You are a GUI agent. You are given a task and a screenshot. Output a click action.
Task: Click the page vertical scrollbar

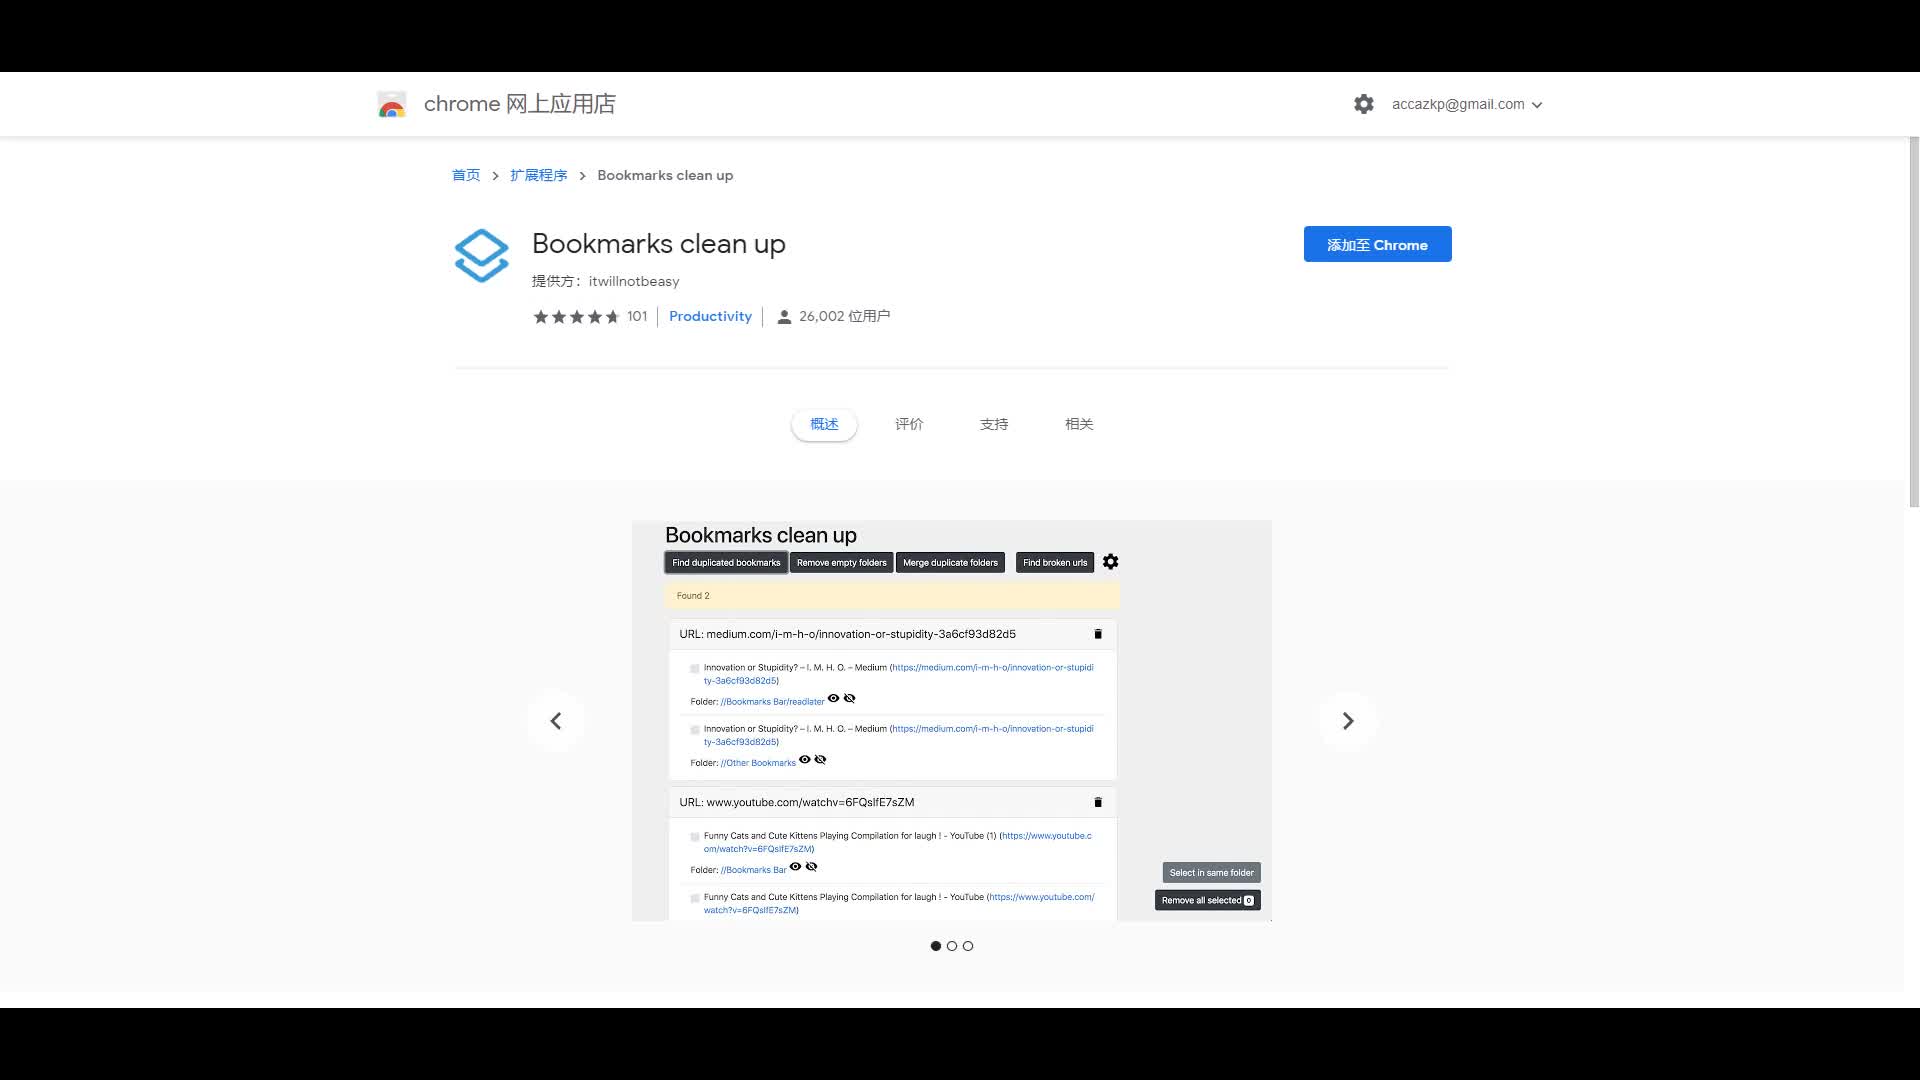click(x=1914, y=322)
